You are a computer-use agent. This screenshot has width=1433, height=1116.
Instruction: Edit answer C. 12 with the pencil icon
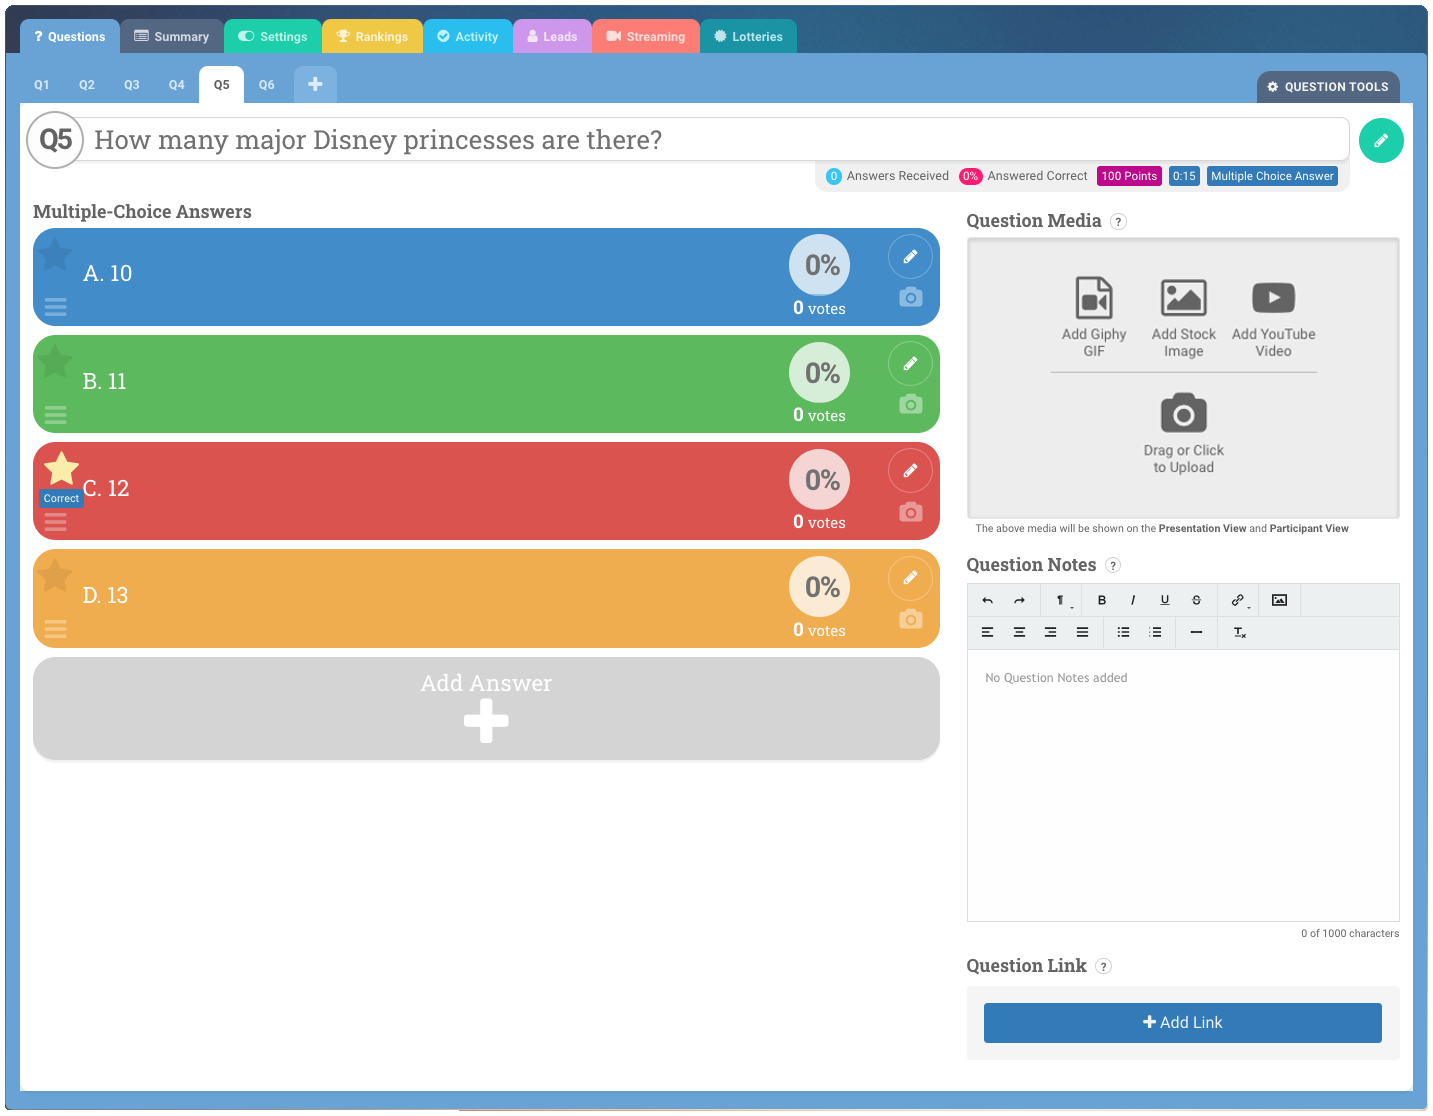coord(910,471)
